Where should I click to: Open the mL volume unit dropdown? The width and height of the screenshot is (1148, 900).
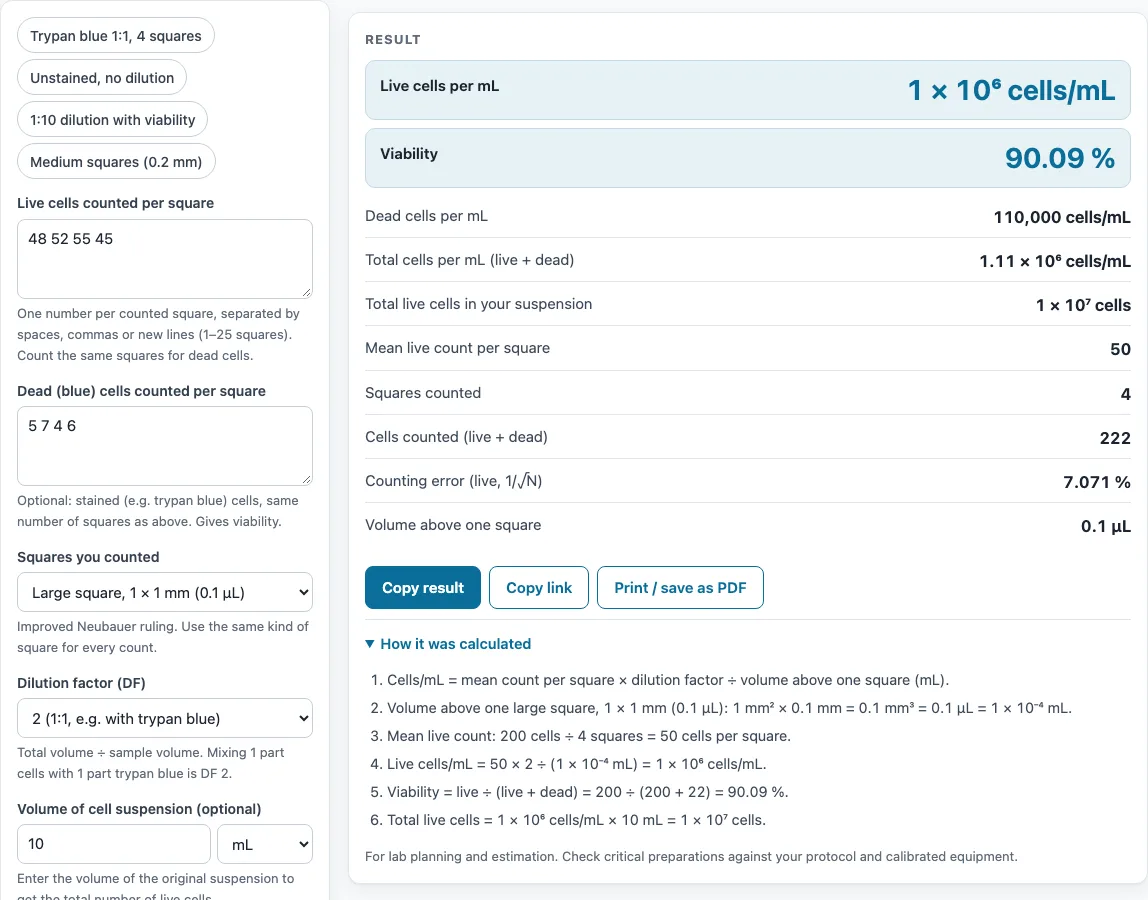point(265,844)
